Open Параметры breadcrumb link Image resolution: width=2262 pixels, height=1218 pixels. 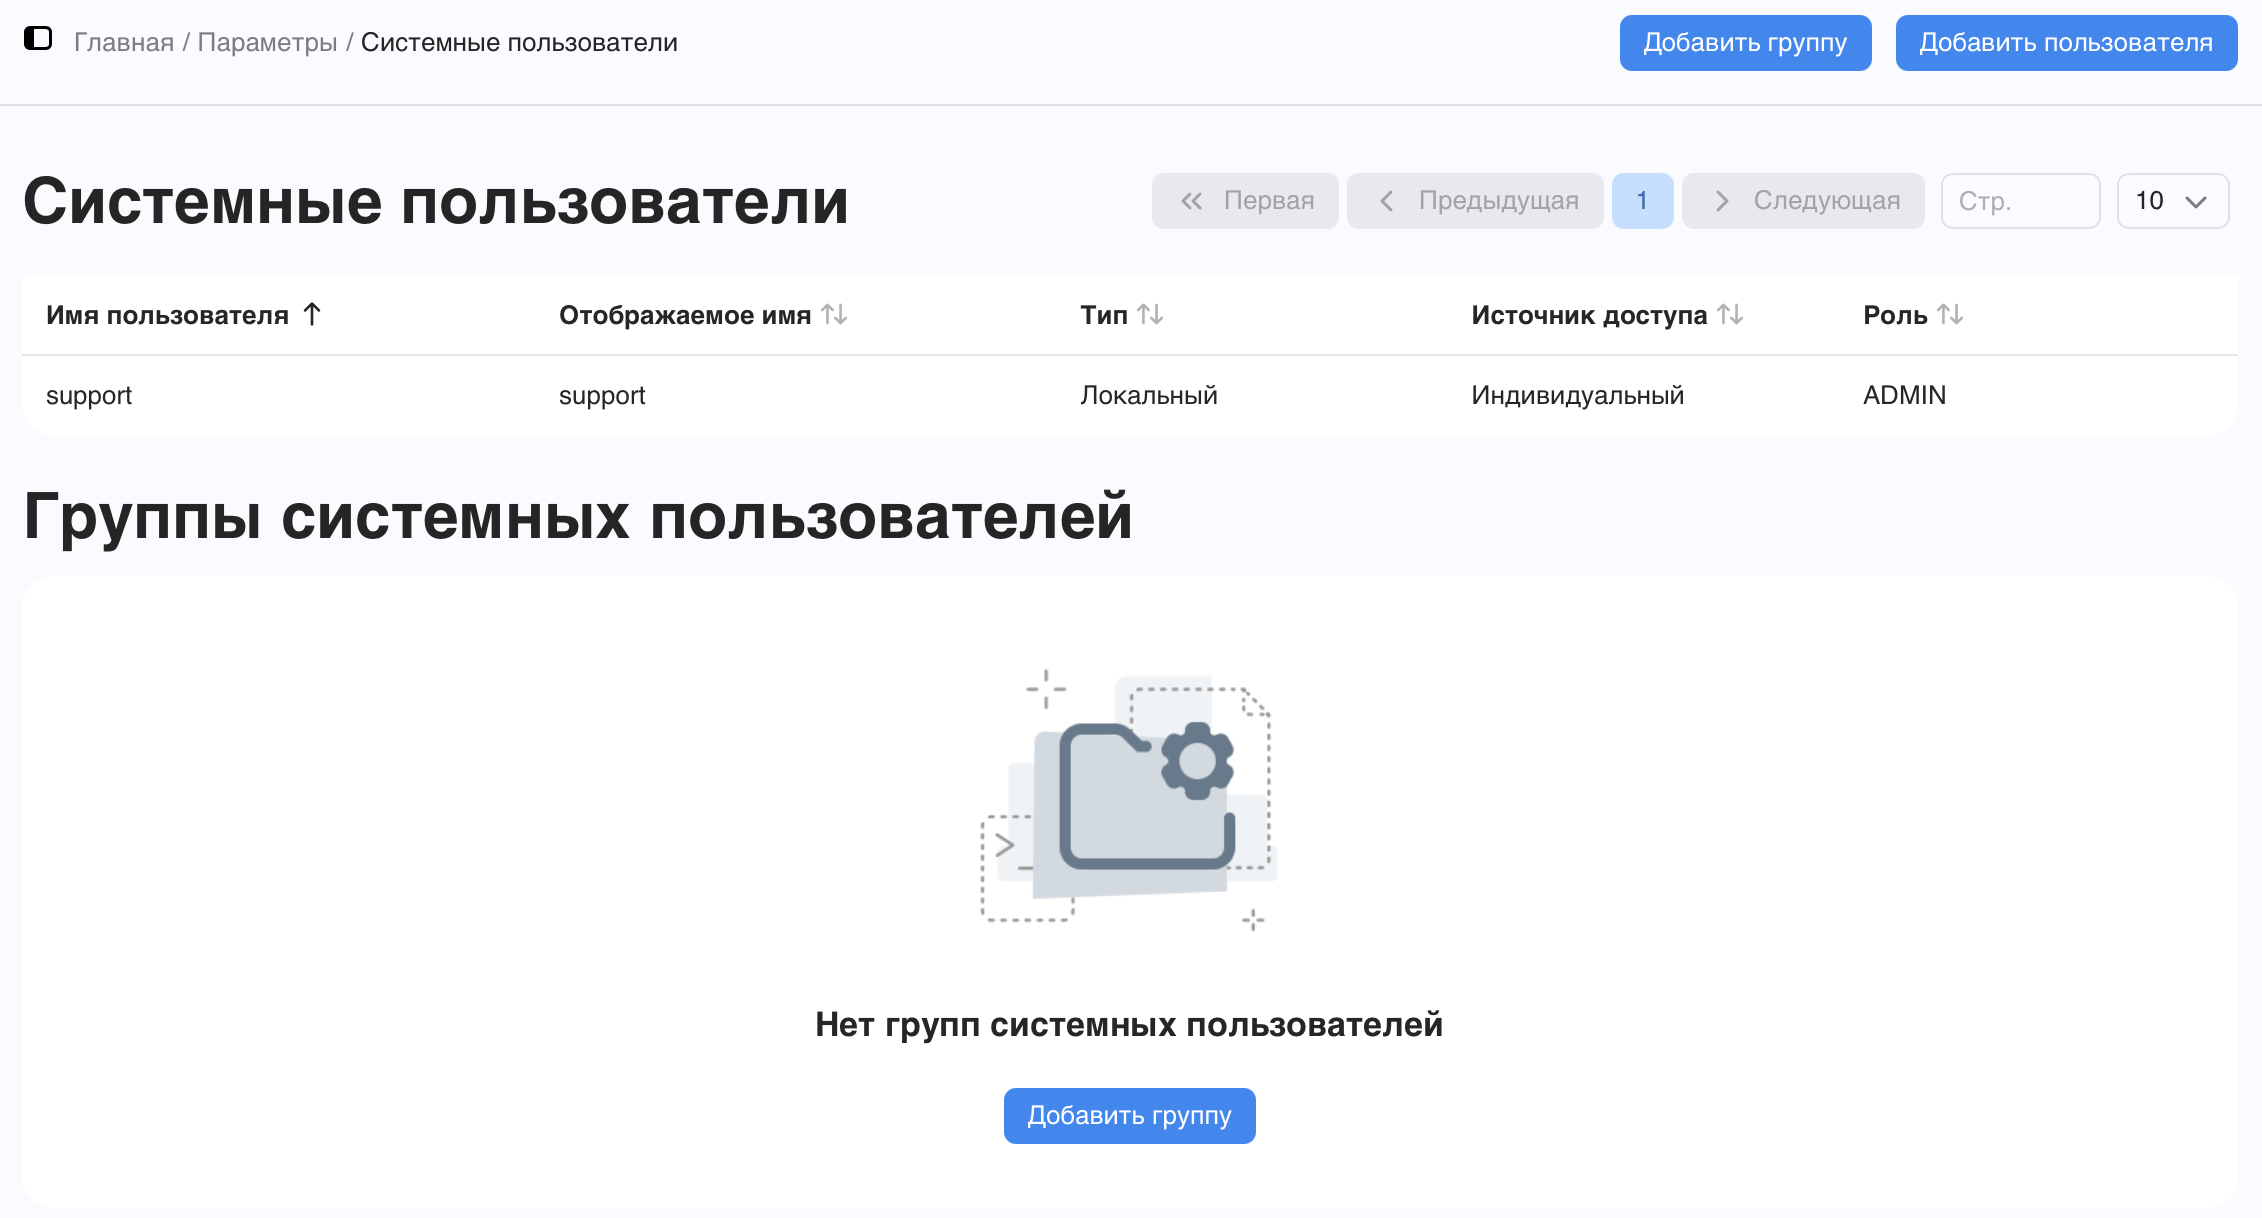pos(267,43)
